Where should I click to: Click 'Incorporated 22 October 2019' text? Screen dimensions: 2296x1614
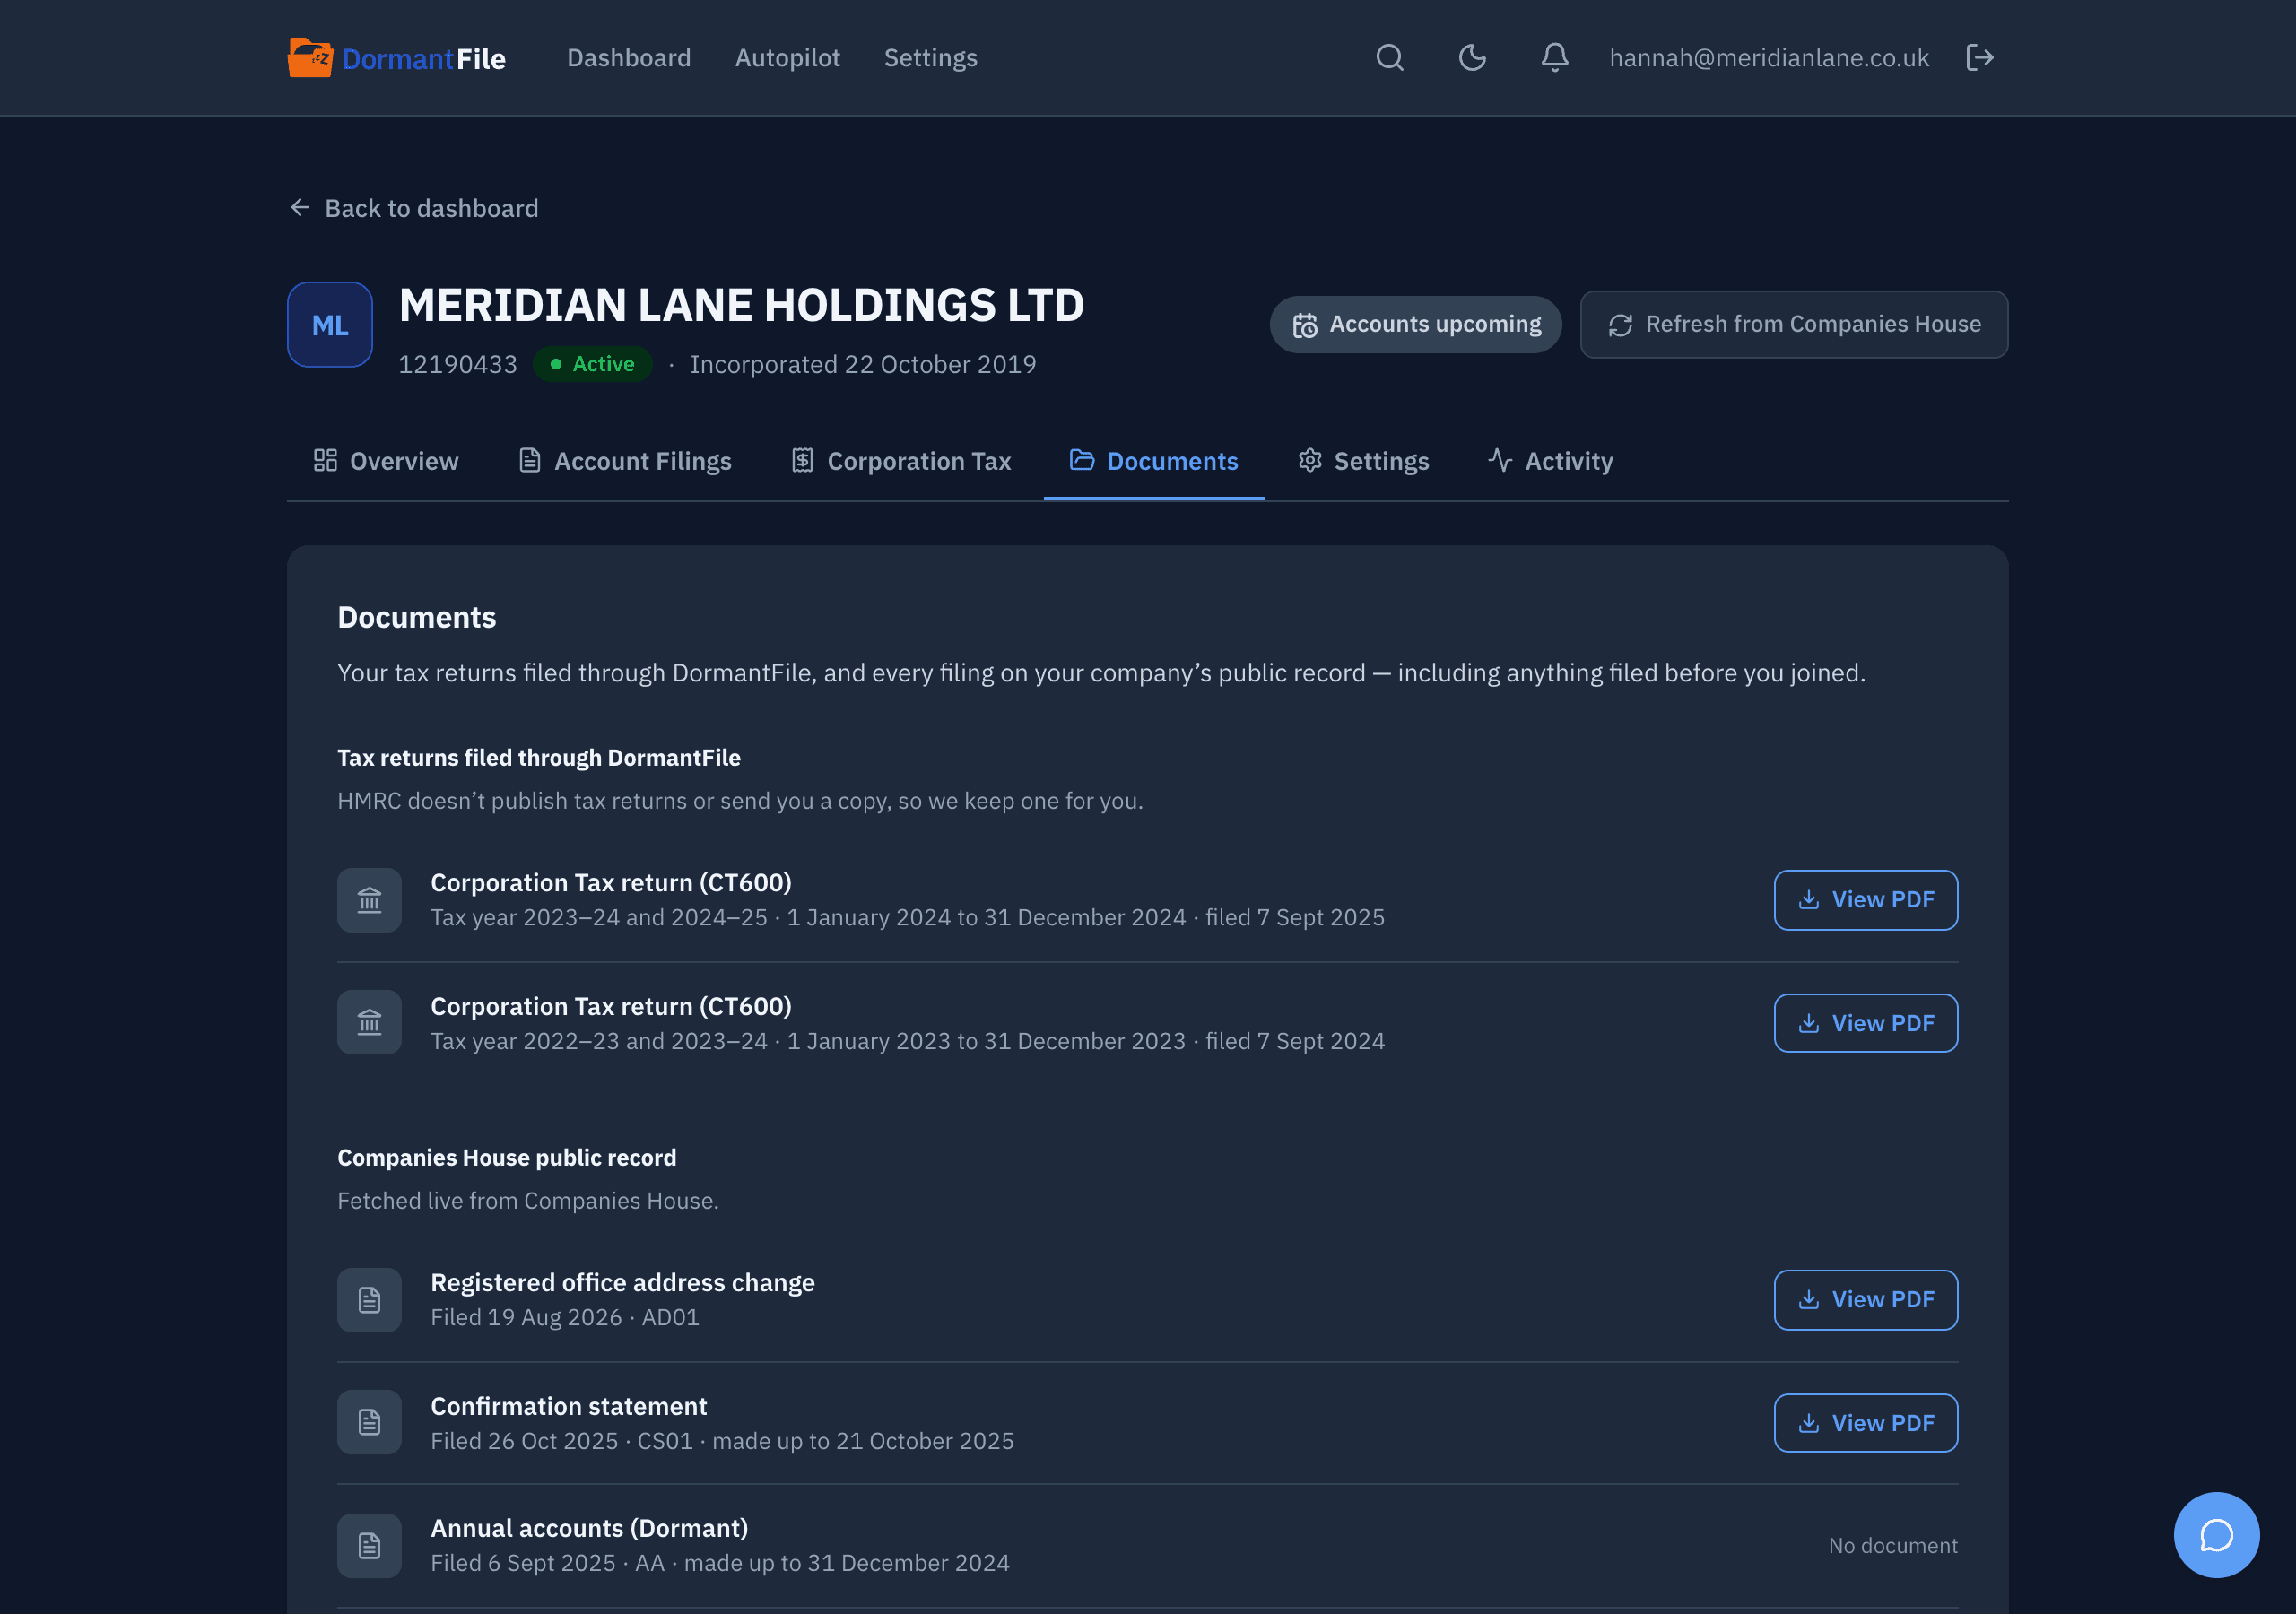coord(863,364)
